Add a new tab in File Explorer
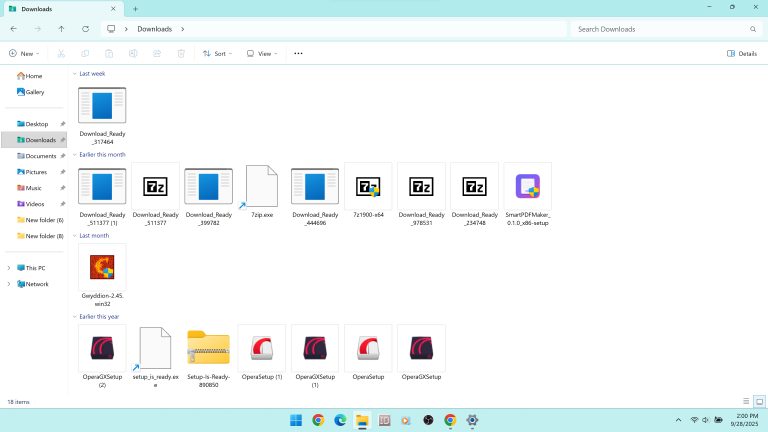 136,8
